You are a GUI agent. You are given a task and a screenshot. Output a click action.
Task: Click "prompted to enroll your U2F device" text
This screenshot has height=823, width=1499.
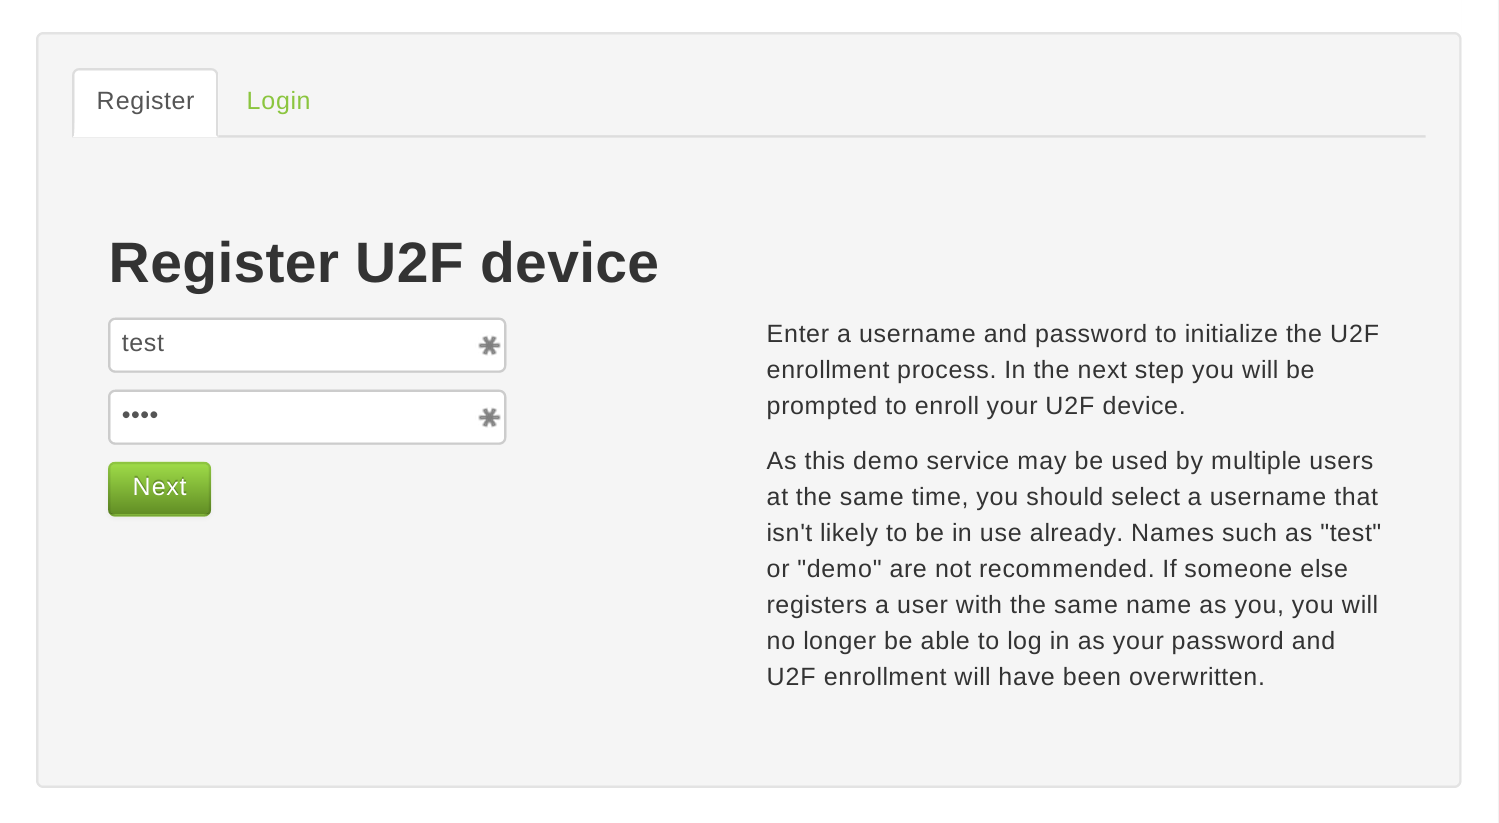coord(975,406)
